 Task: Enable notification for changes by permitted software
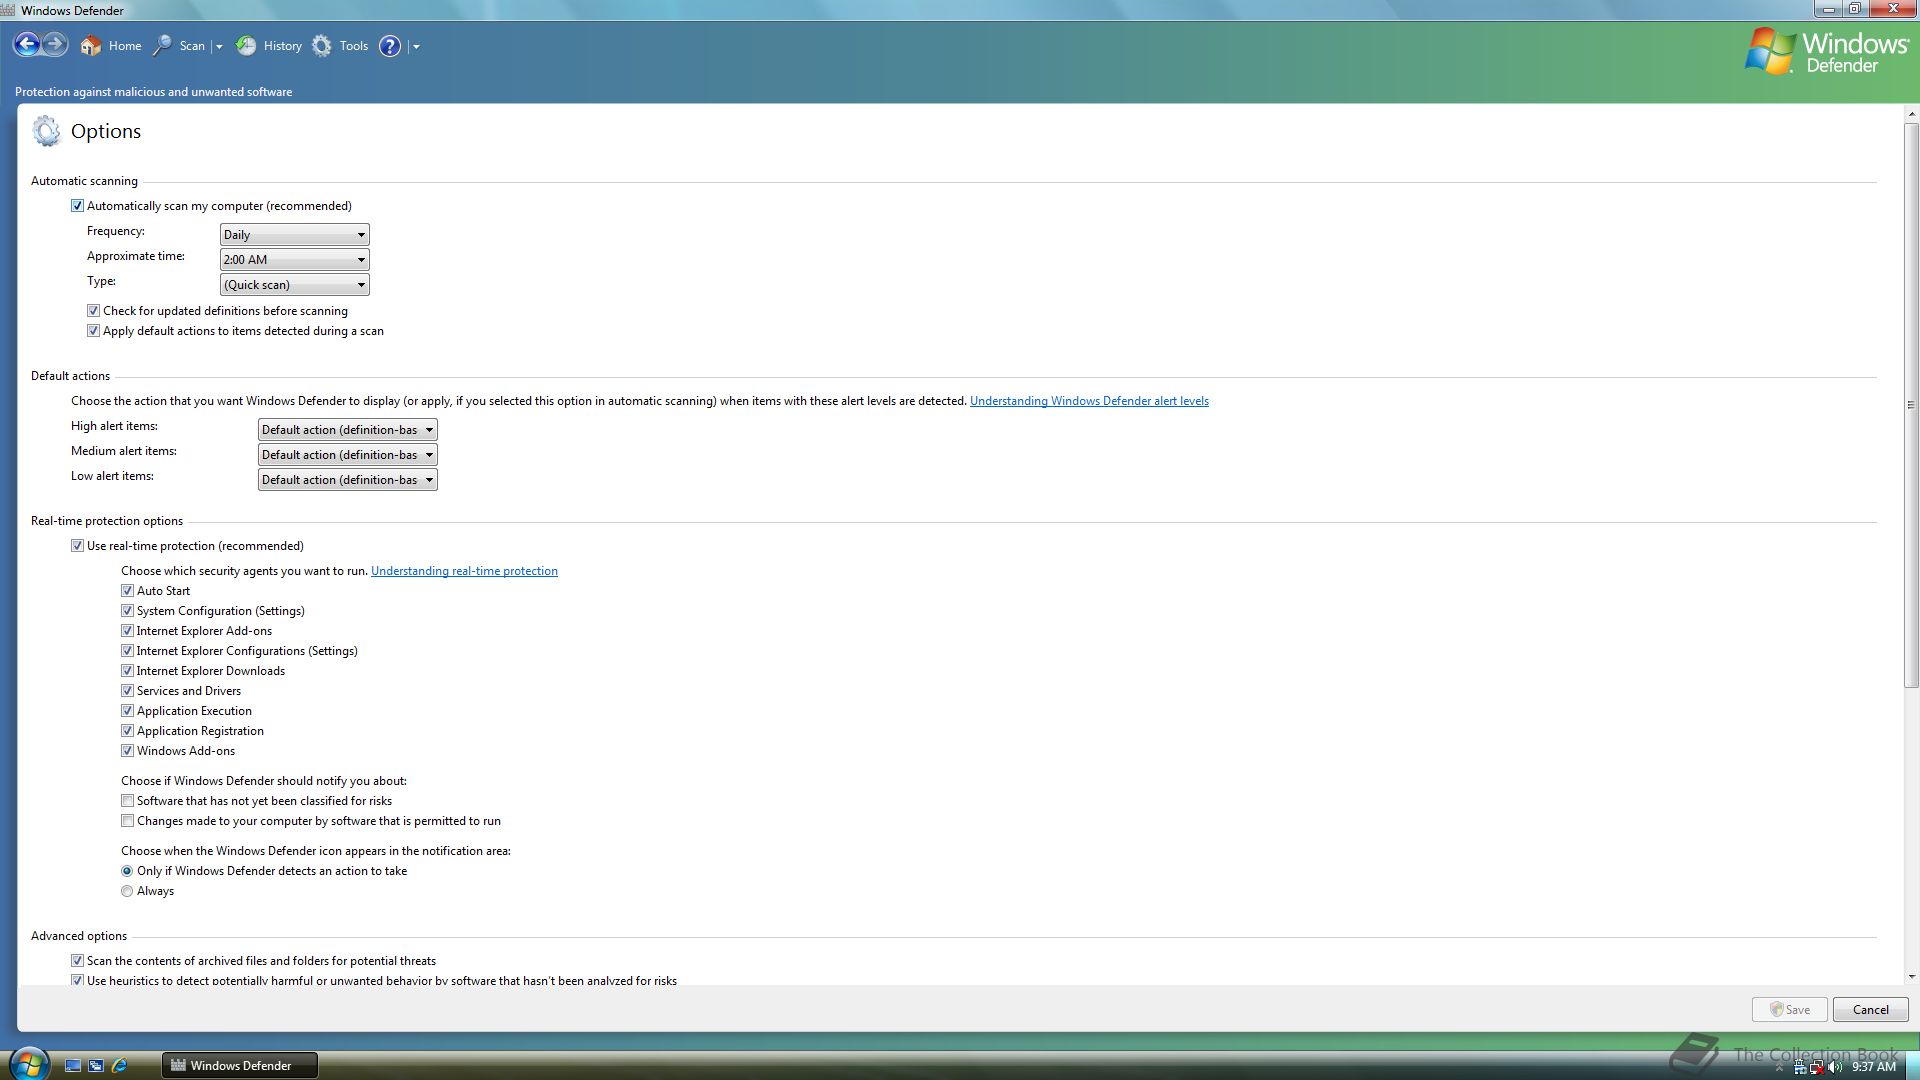coord(127,821)
